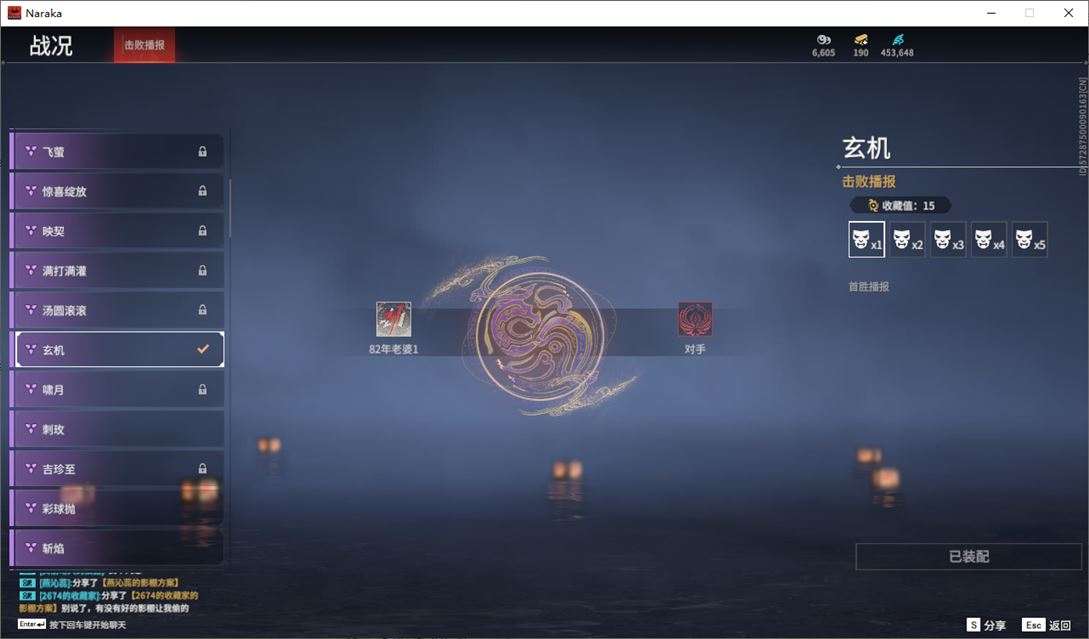Click the lock icon on 惊喜绽放 row

pyautogui.click(x=202, y=191)
